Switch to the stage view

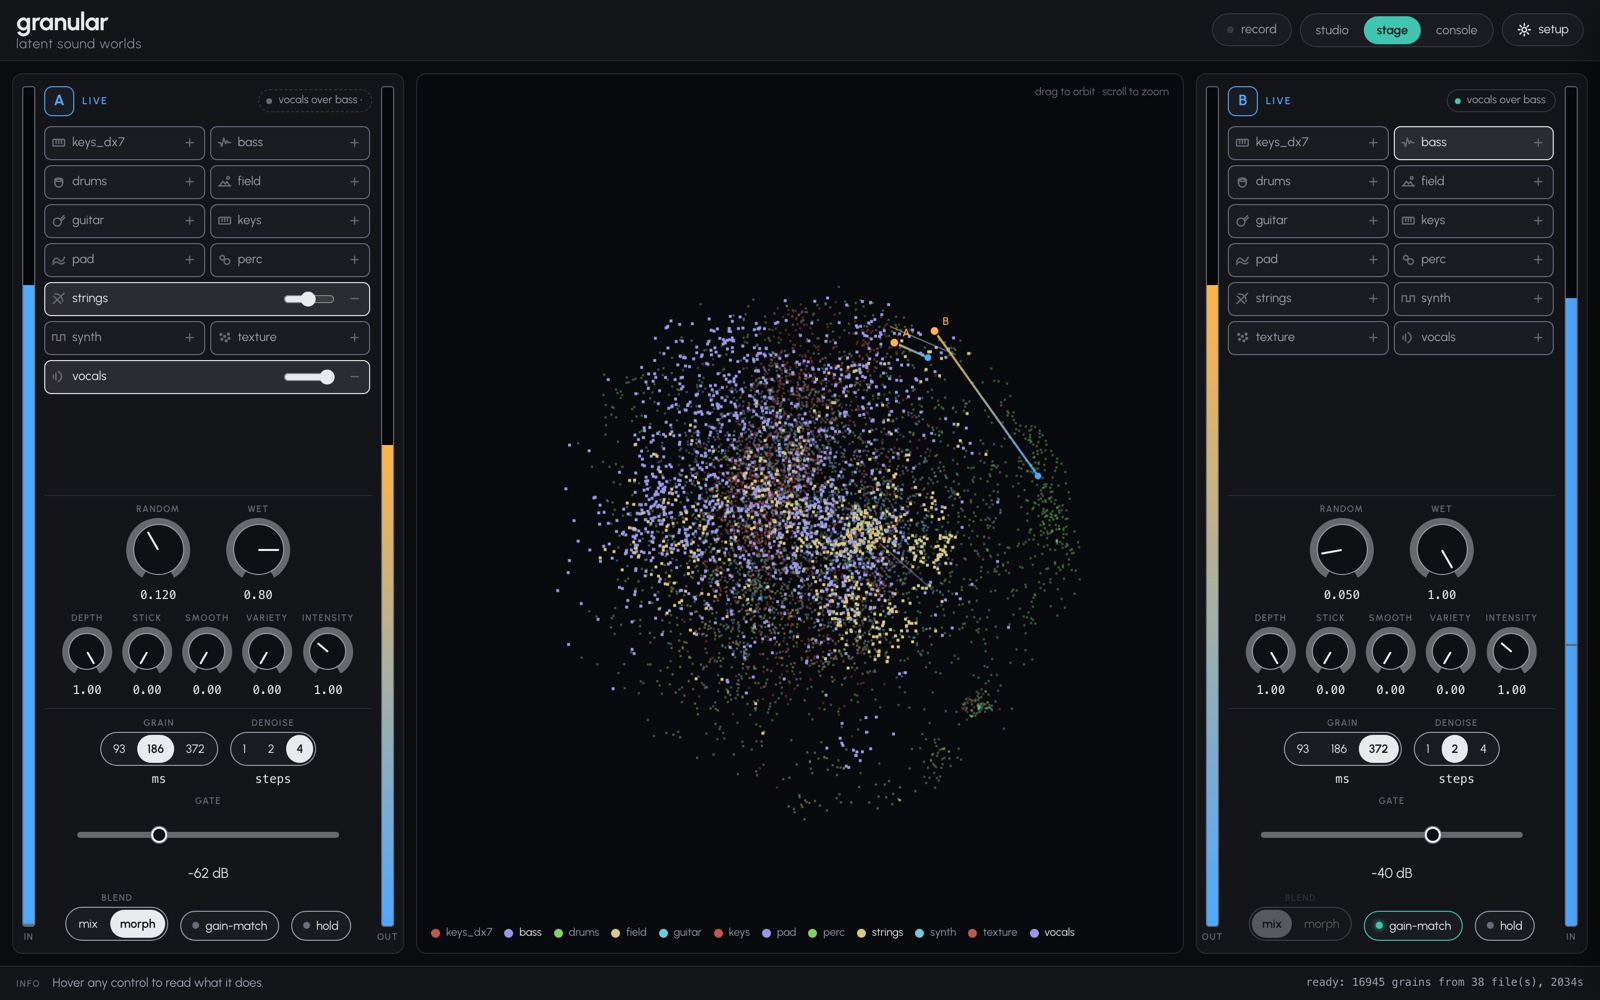pyautogui.click(x=1392, y=30)
